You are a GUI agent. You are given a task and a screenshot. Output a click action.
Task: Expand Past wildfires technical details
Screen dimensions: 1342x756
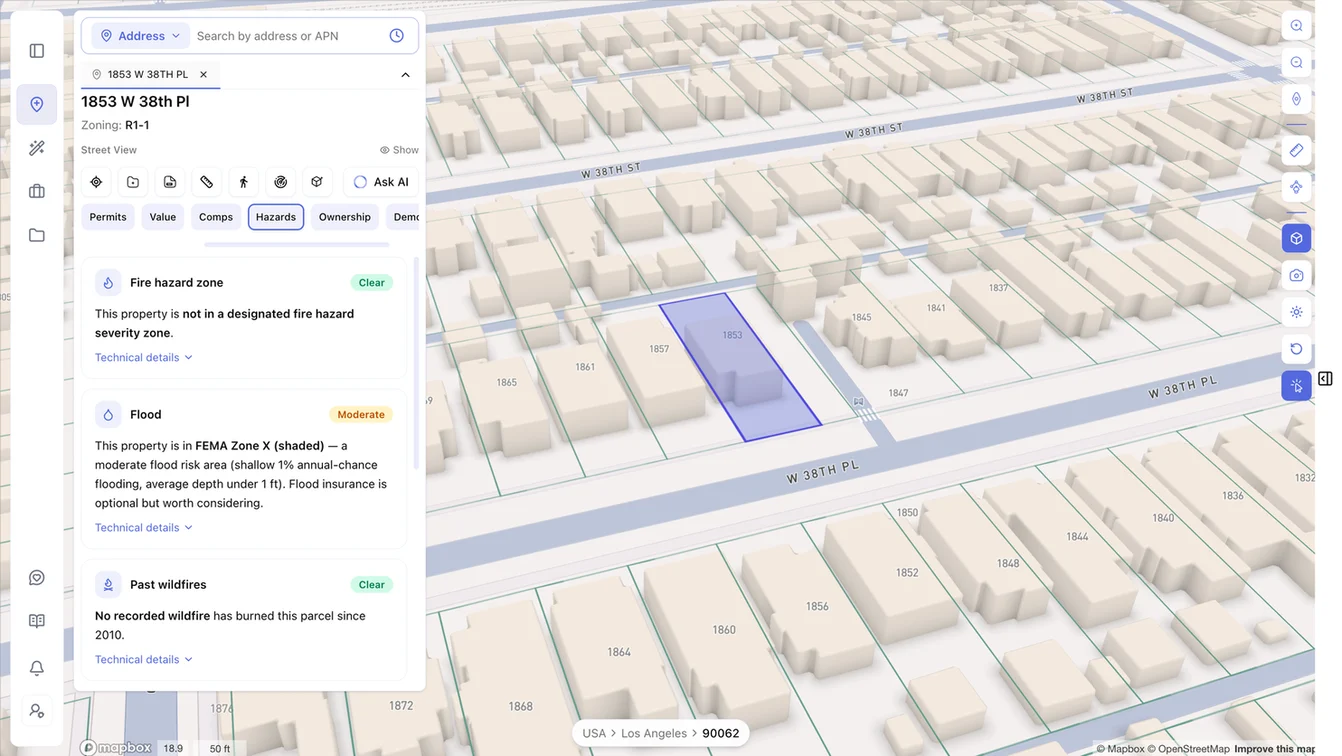coord(143,659)
